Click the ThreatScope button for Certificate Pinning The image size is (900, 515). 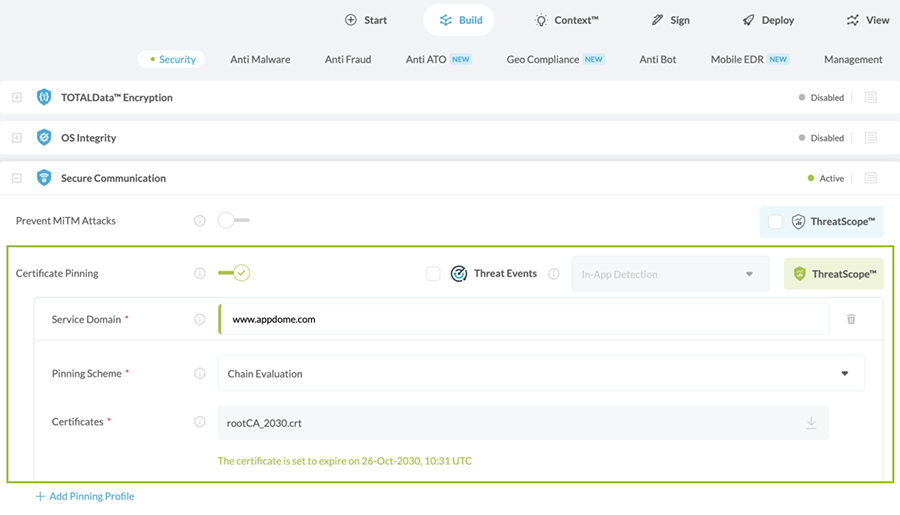click(x=833, y=274)
